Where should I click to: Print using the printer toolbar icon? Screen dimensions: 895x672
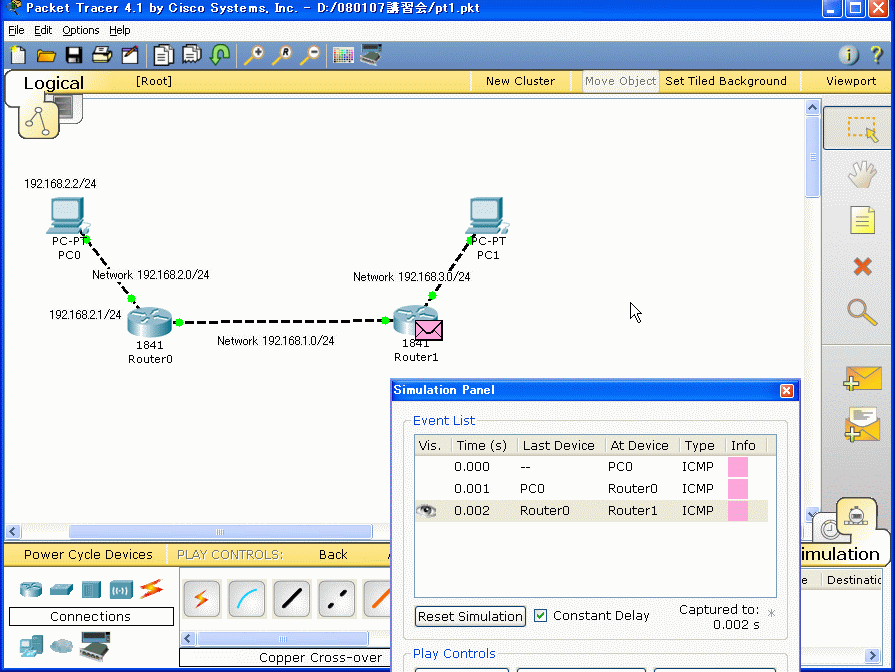pyautogui.click(x=102, y=55)
